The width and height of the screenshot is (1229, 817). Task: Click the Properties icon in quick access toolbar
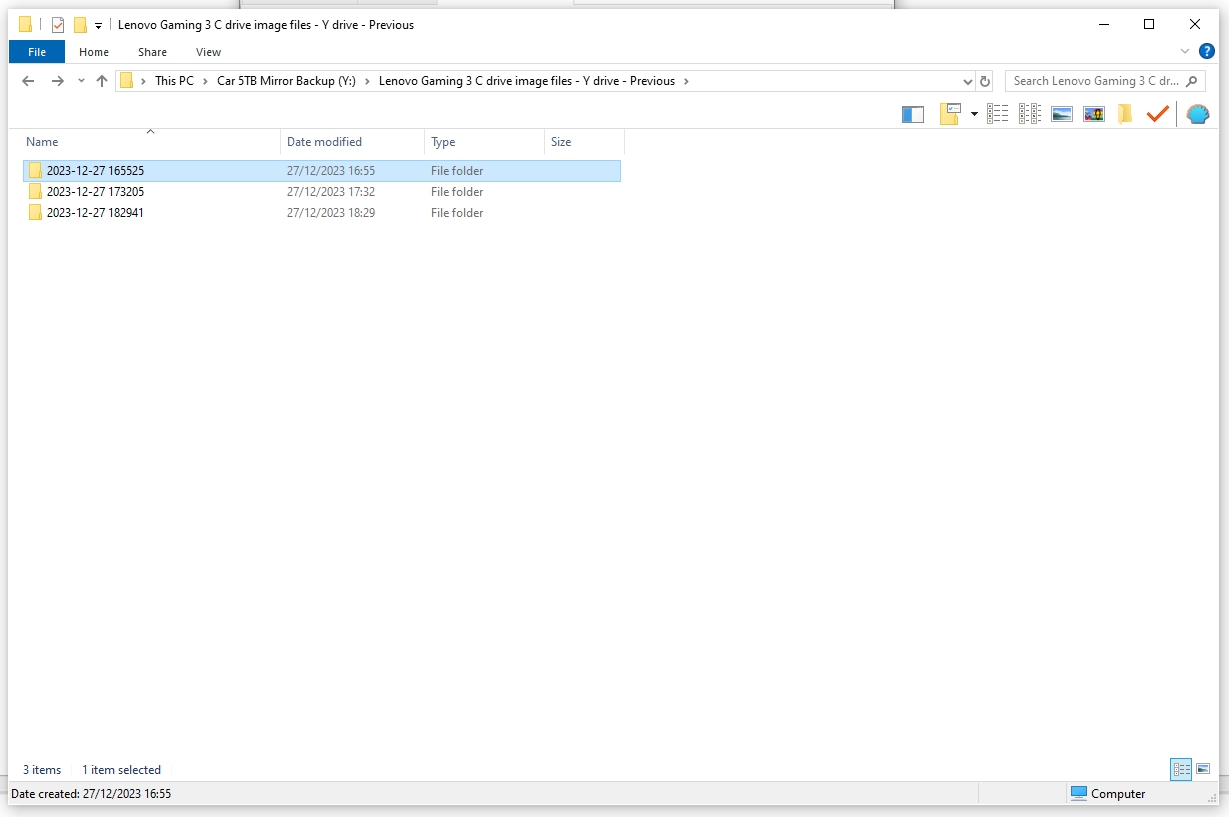click(58, 25)
